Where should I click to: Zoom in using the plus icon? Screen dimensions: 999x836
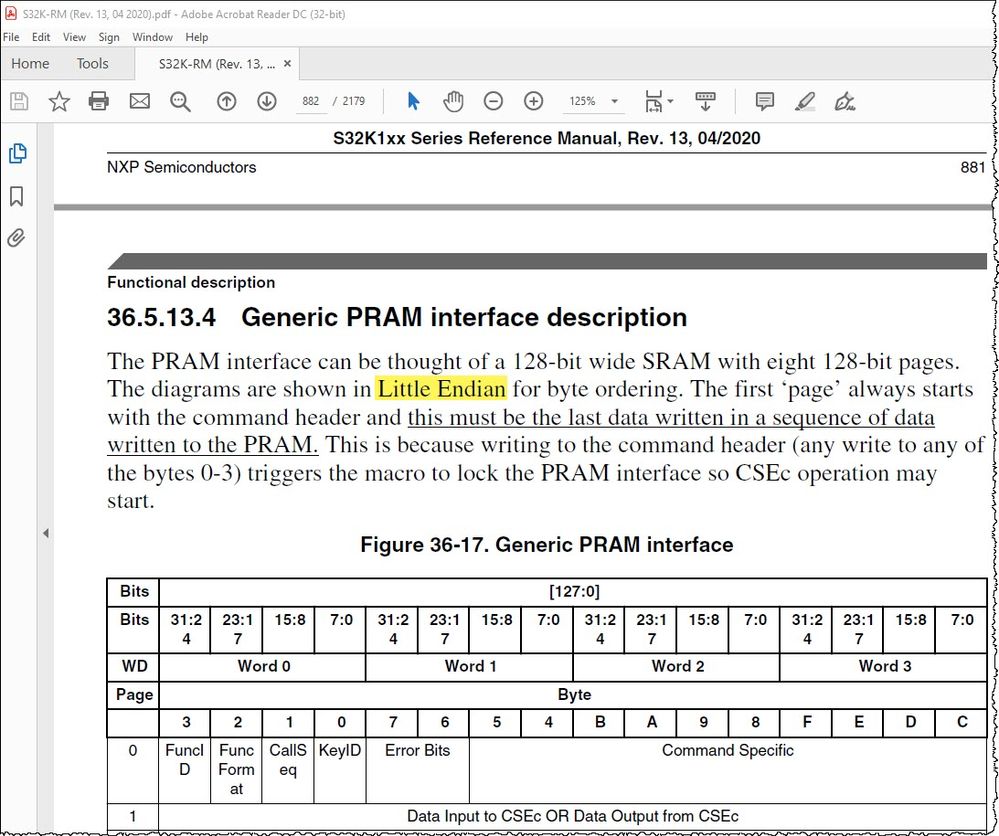533,101
